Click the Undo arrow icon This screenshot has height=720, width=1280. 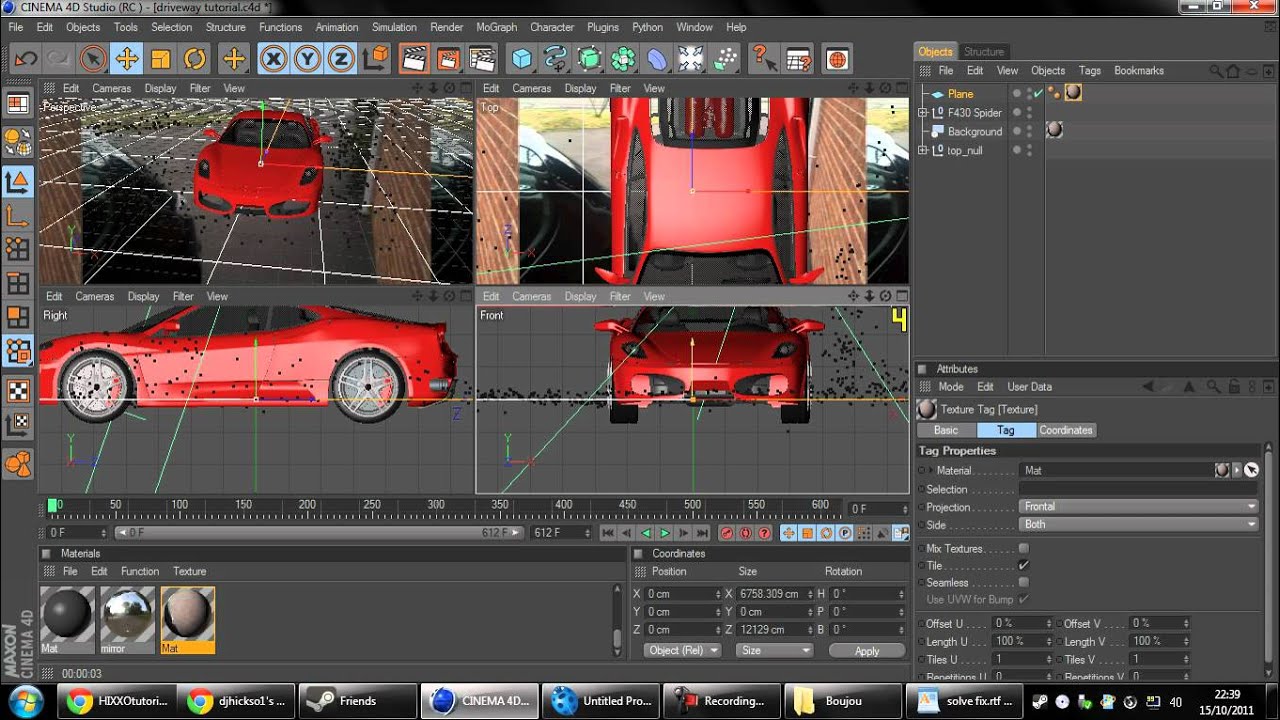tap(26, 59)
